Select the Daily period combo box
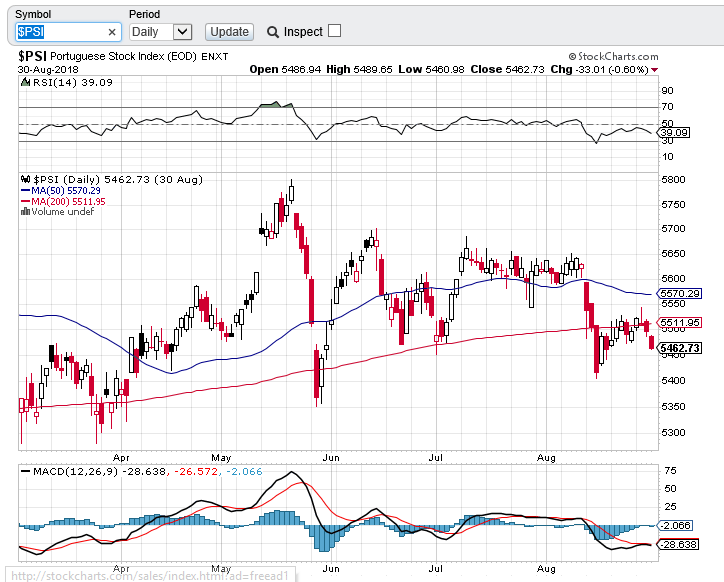The width and height of the screenshot is (724, 582). (x=160, y=32)
